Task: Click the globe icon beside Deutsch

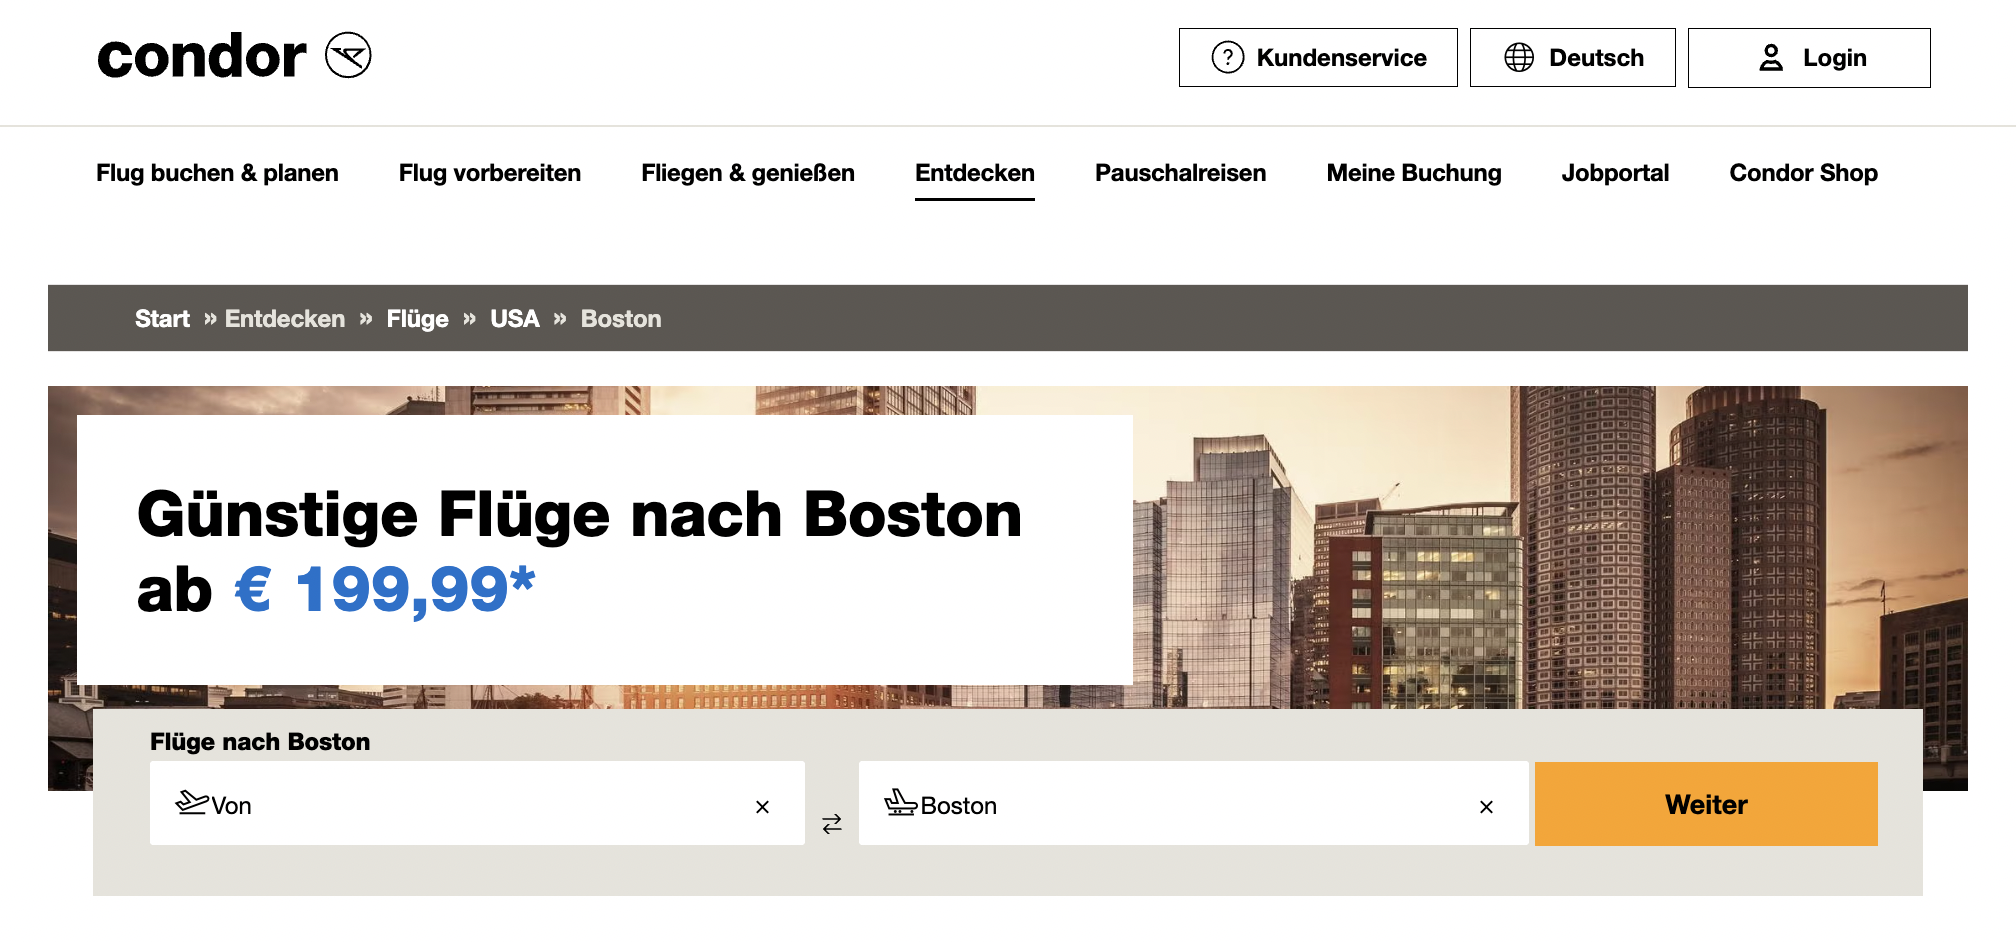Action: click(x=1519, y=58)
